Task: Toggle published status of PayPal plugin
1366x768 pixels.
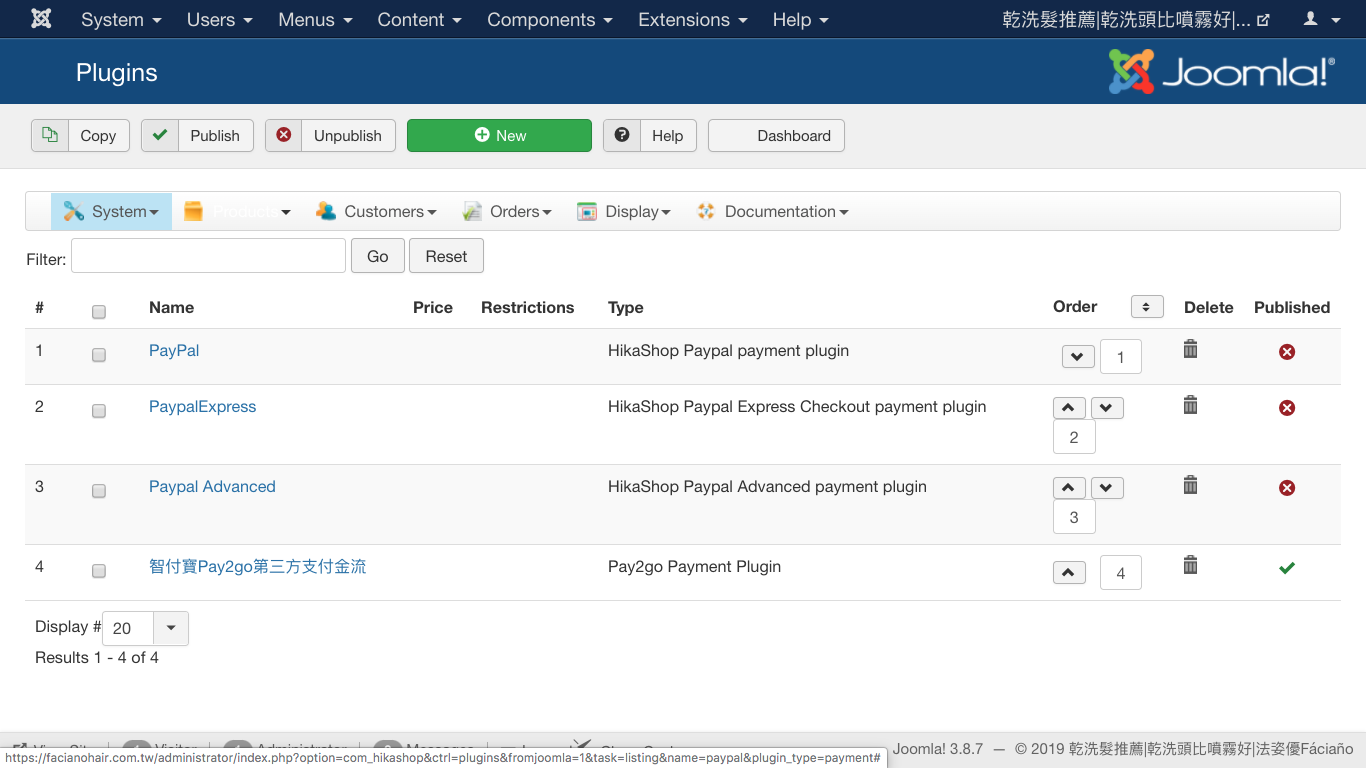Action: (x=1287, y=352)
